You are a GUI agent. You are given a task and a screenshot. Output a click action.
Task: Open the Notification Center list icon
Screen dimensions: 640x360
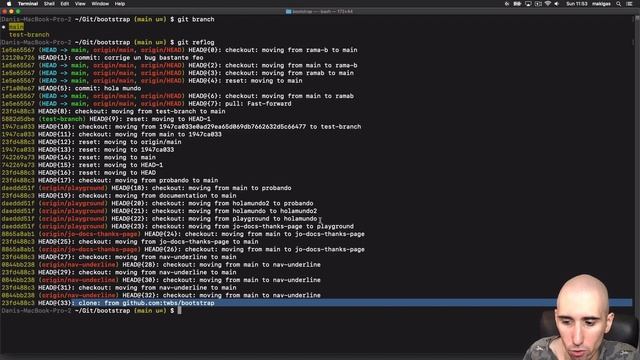tap(629, 4)
